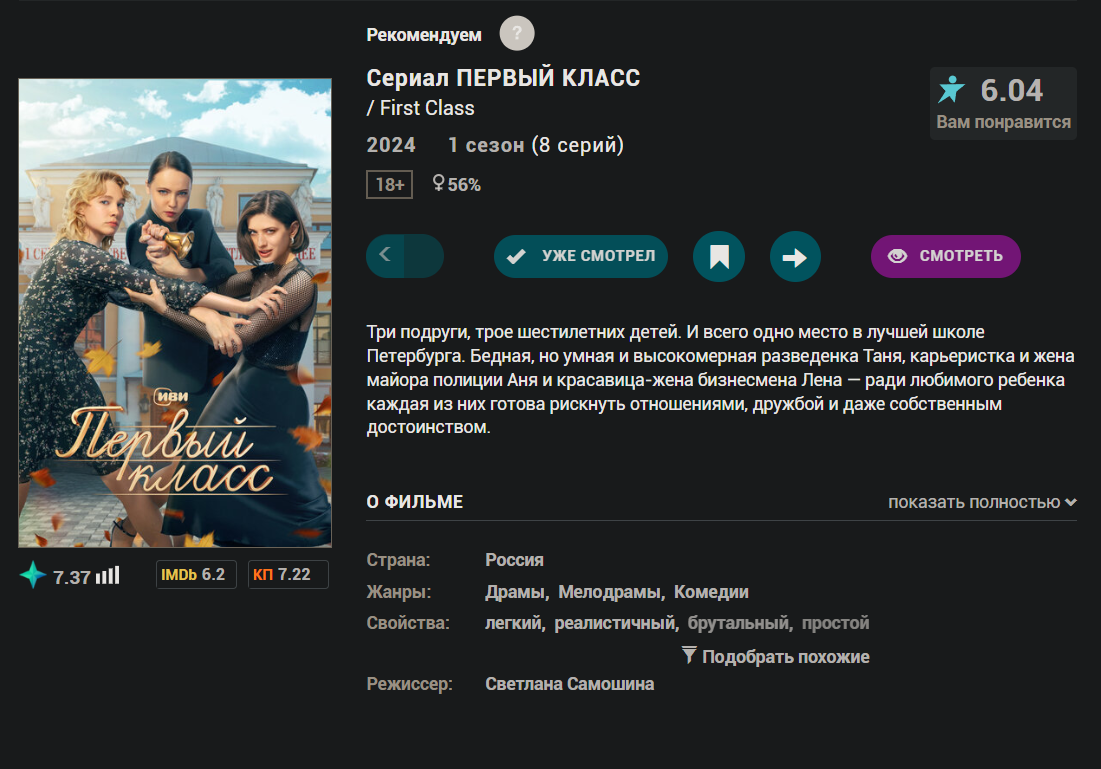The width and height of the screenshot is (1101, 769).
Task: Click the left chevron rating toggle
Action: pos(386,256)
